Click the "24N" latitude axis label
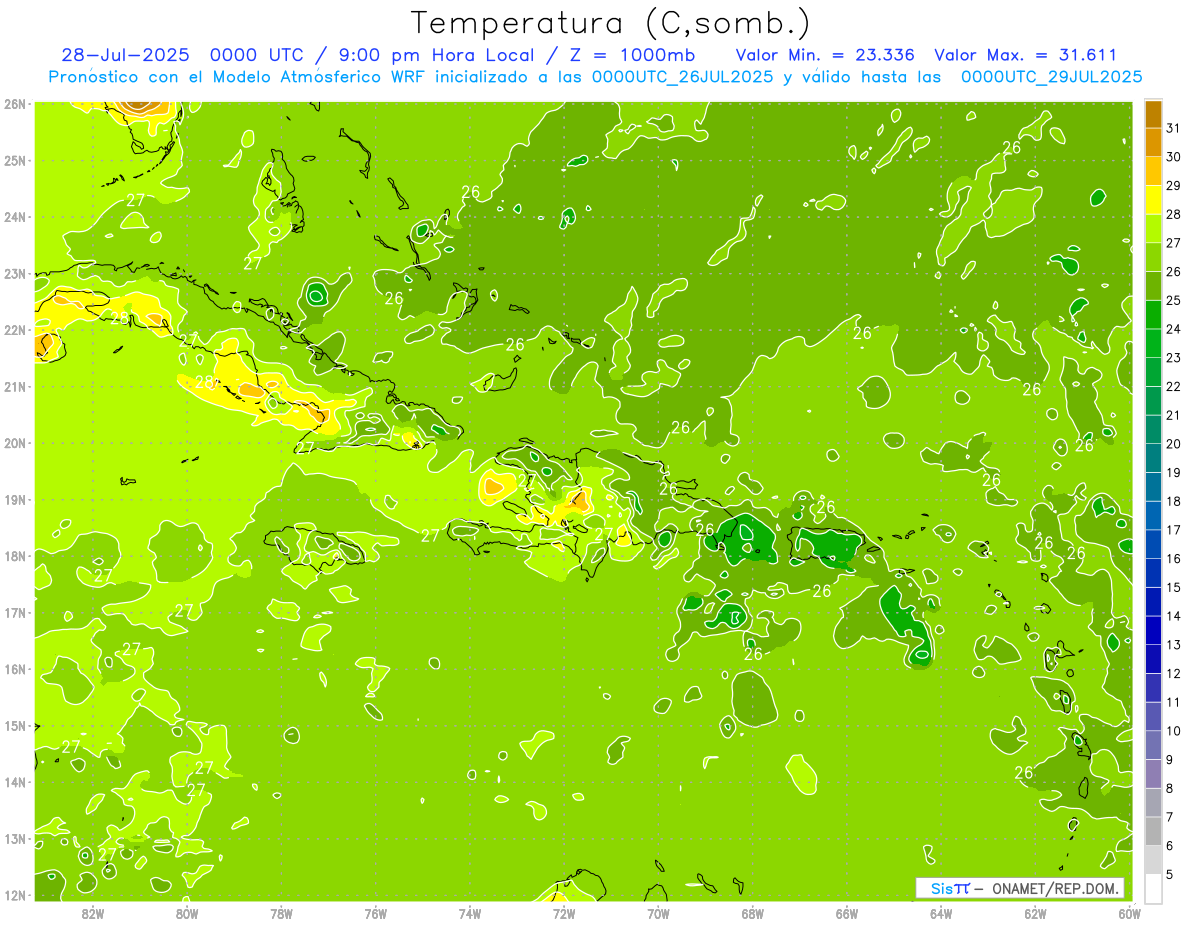This screenshot has width=1200, height=927. (x=14, y=217)
